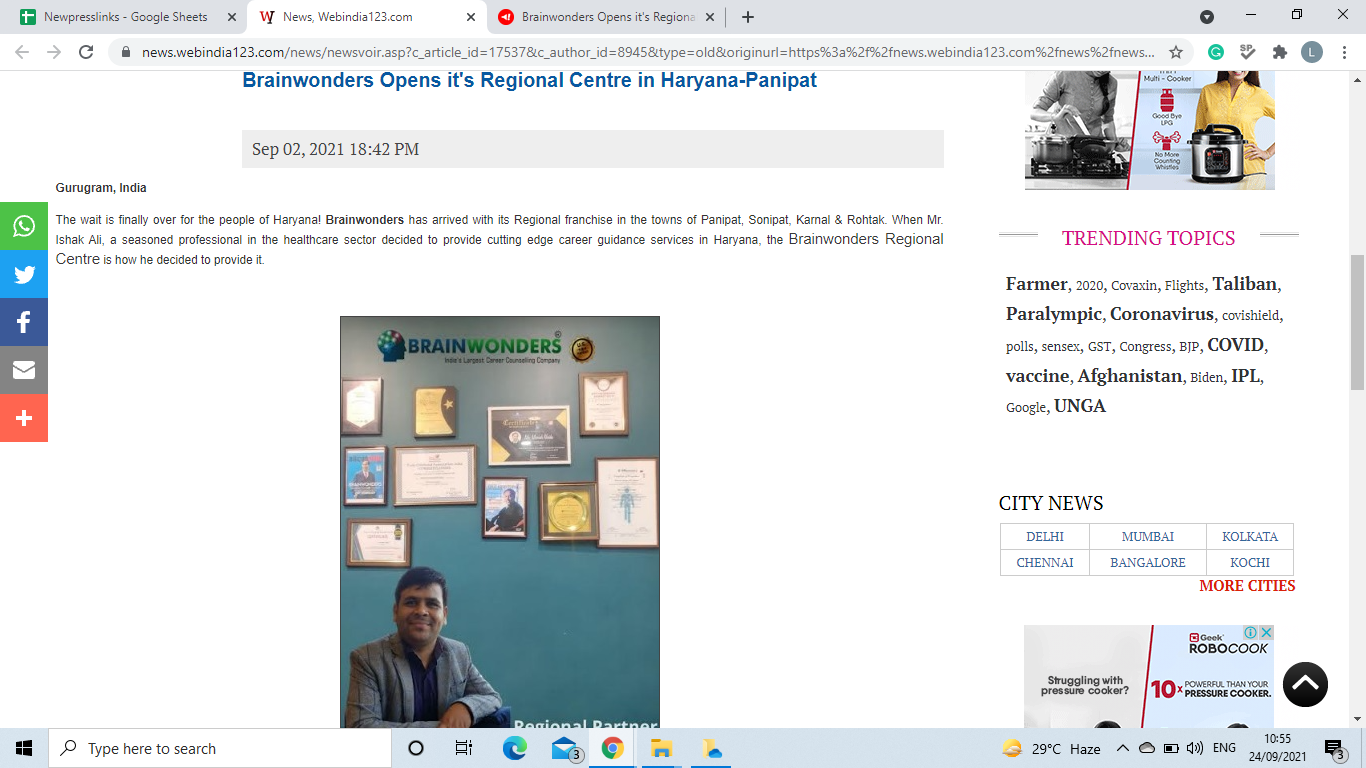Image resolution: width=1366 pixels, height=768 pixels.
Task: Share article on Twitter
Action: coord(24,274)
